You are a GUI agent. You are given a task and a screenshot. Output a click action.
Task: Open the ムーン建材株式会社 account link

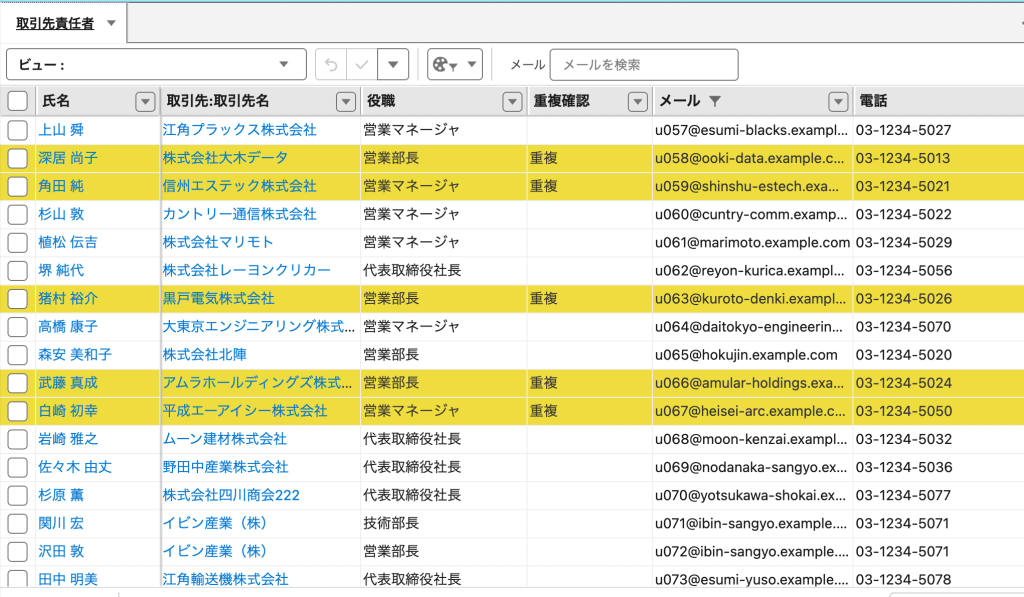224,439
